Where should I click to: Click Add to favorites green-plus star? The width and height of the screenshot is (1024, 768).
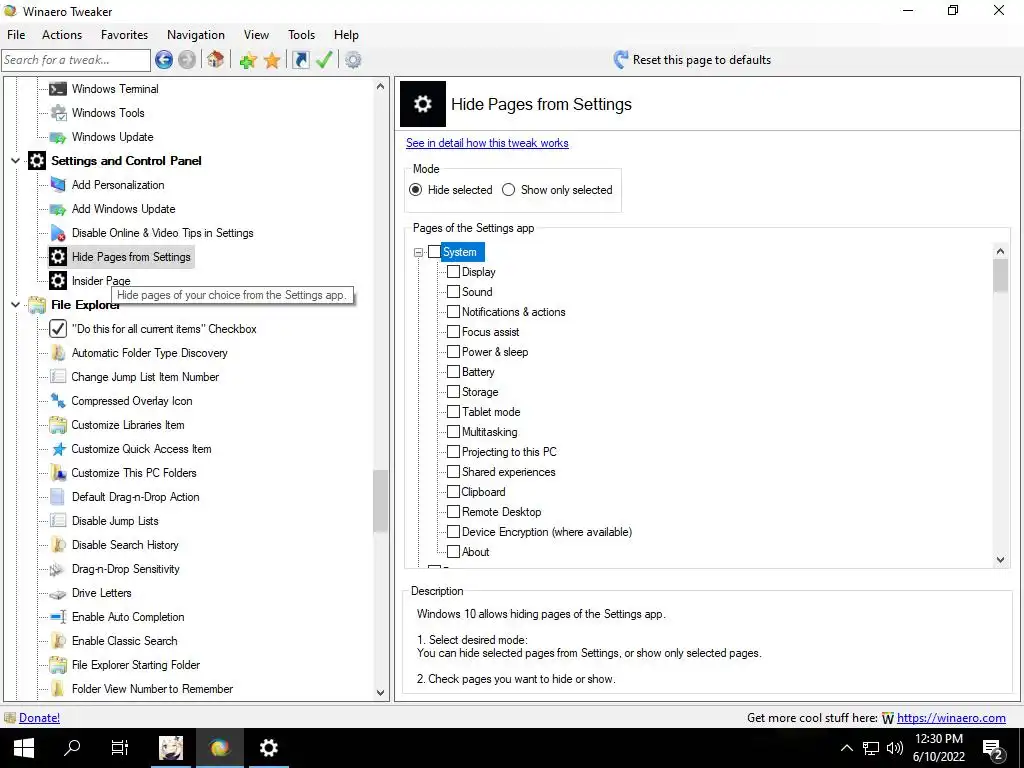[x=248, y=61]
